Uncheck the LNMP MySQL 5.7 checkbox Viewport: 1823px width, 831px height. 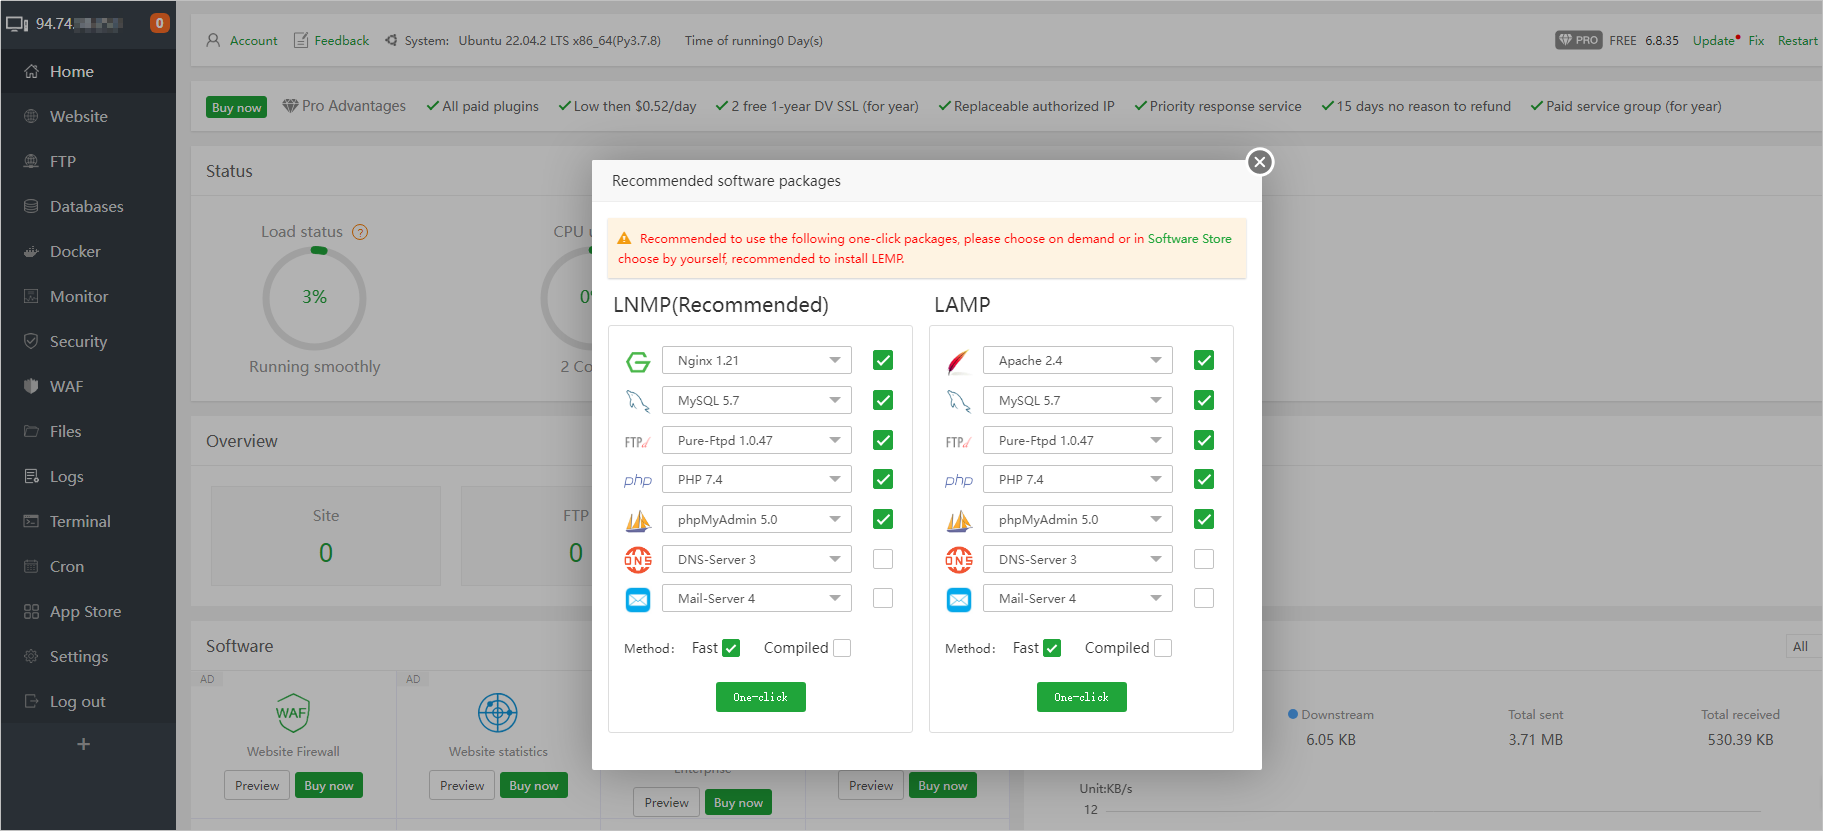click(x=883, y=400)
